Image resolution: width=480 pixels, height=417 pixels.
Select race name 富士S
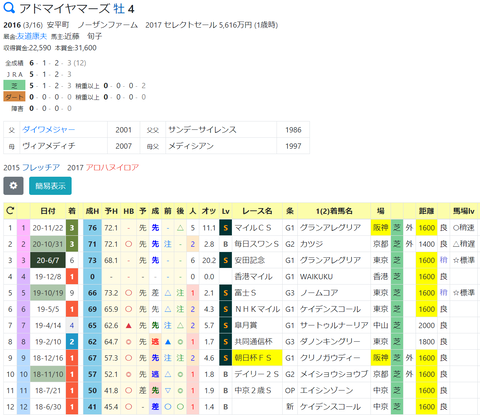click(245, 293)
